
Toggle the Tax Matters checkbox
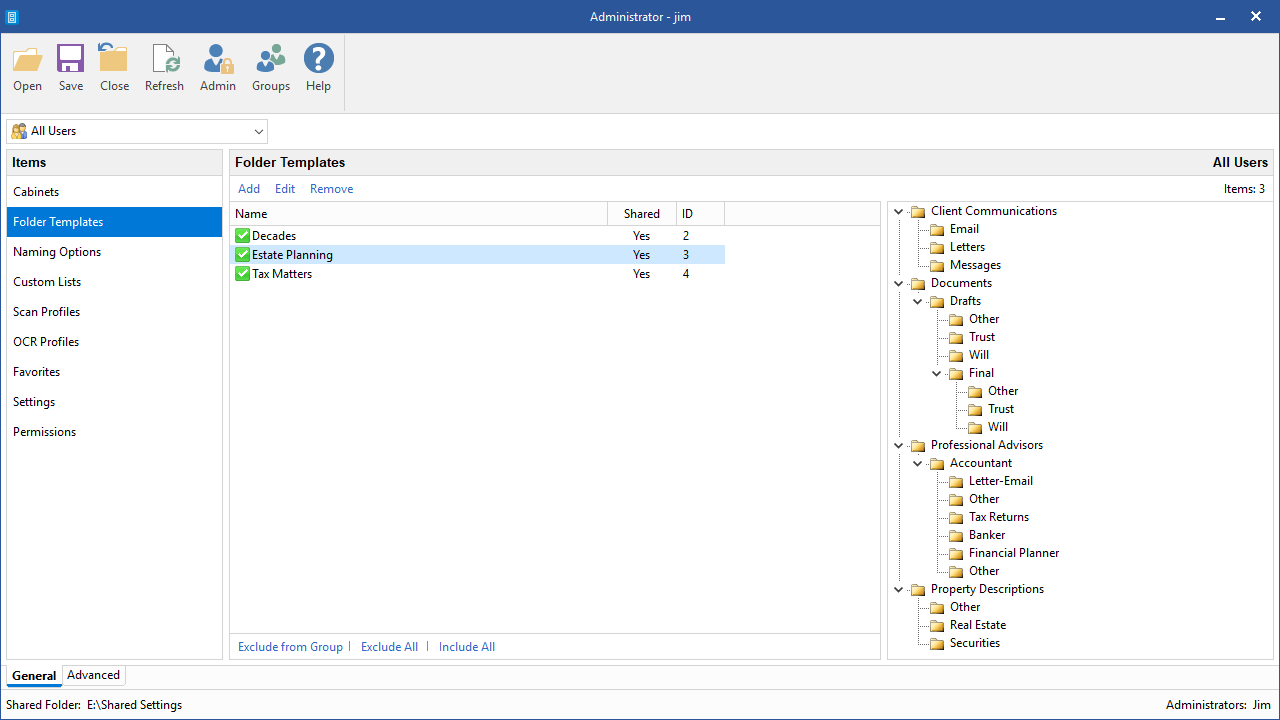point(242,274)
